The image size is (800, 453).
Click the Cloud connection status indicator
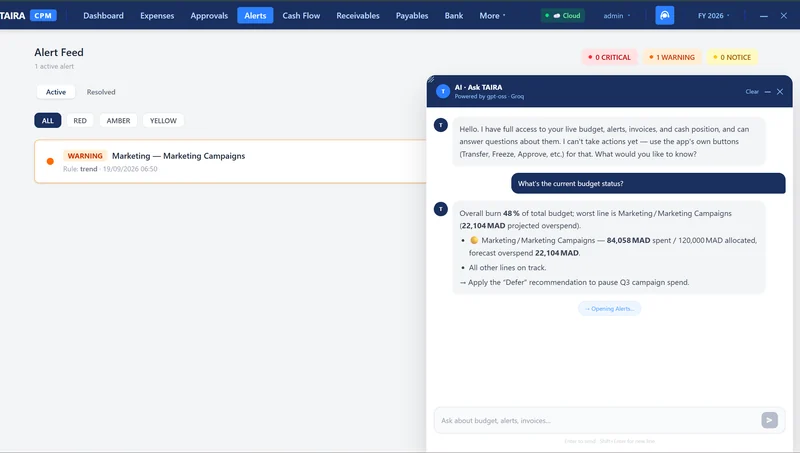[x=563, y=15]
